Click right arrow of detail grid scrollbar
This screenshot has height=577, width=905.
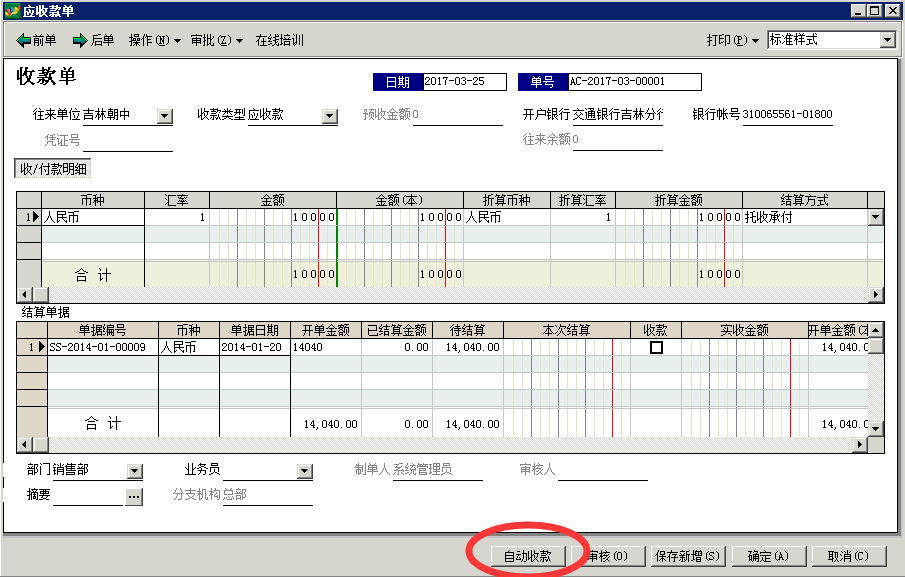pyautogui.click(x=876, y=294)
